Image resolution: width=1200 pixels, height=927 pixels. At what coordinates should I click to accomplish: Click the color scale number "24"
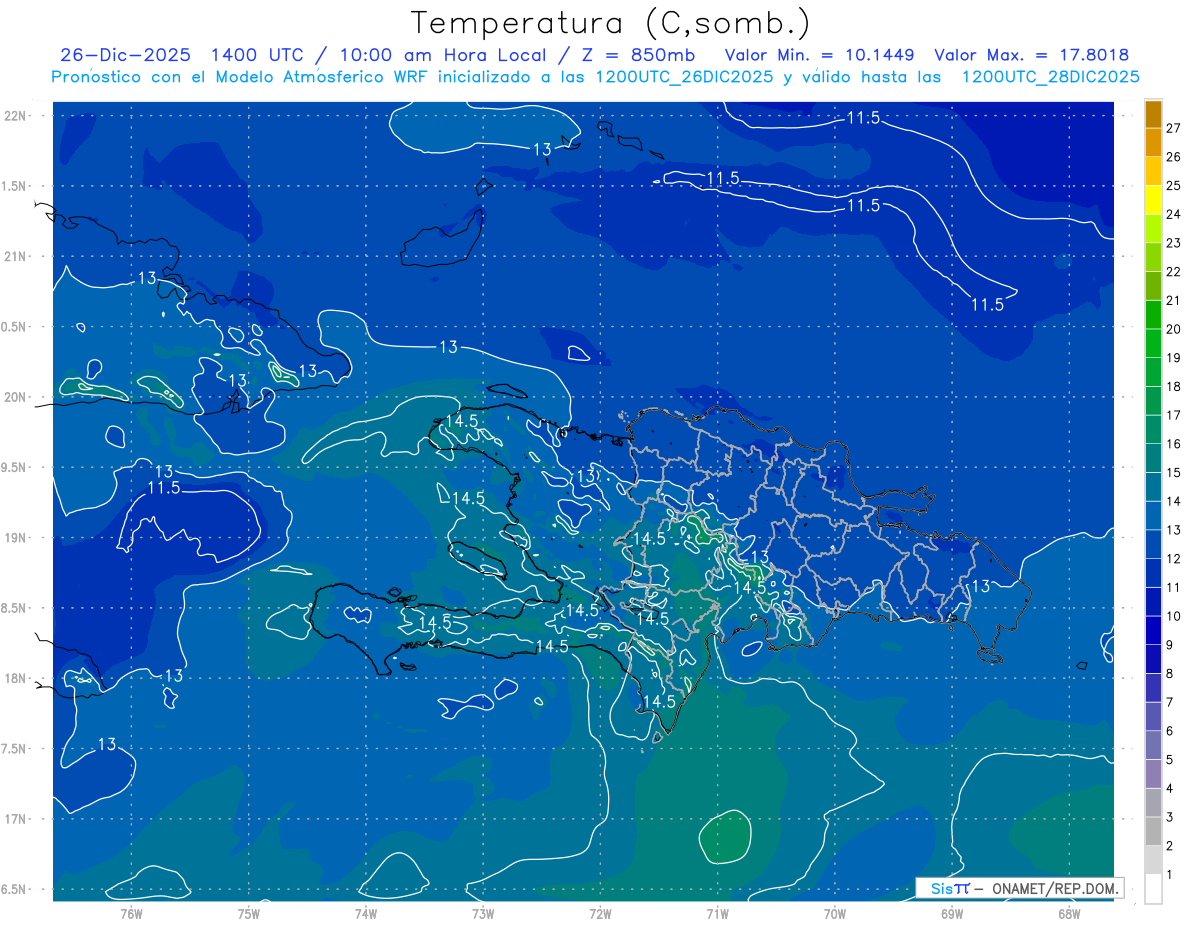(x=1174, y=214)
